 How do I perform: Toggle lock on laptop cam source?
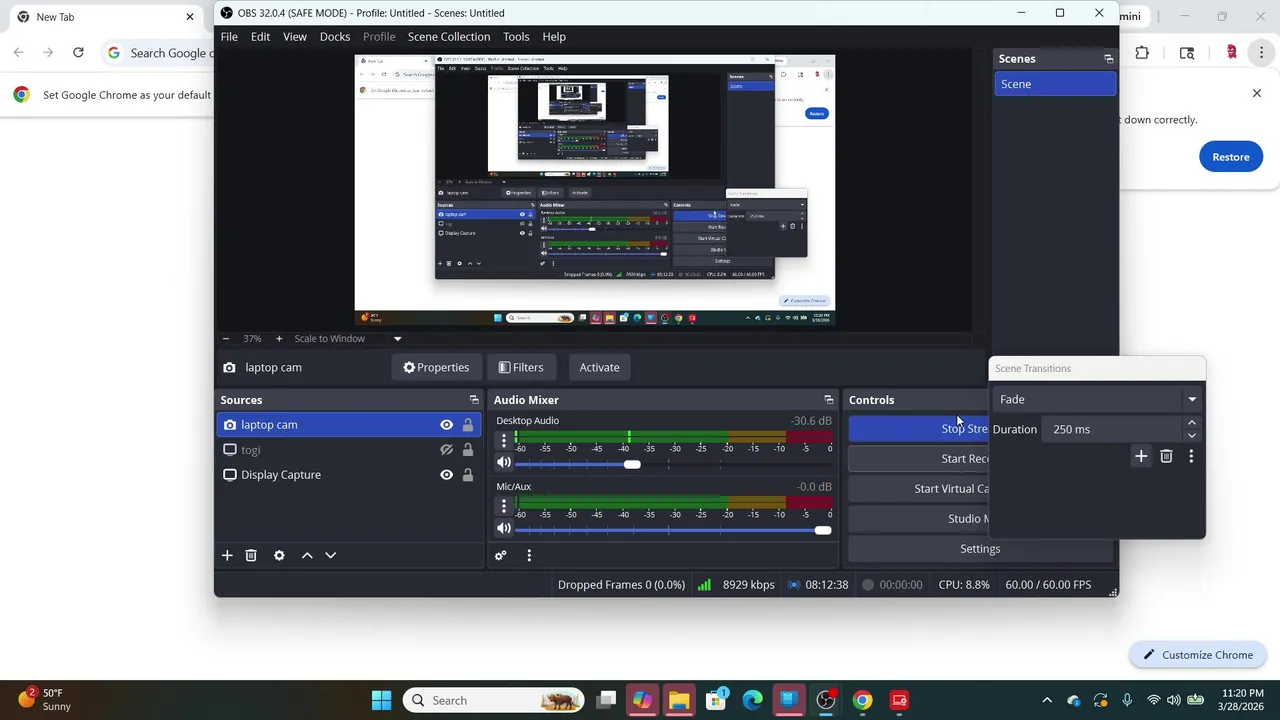(467, 425)
